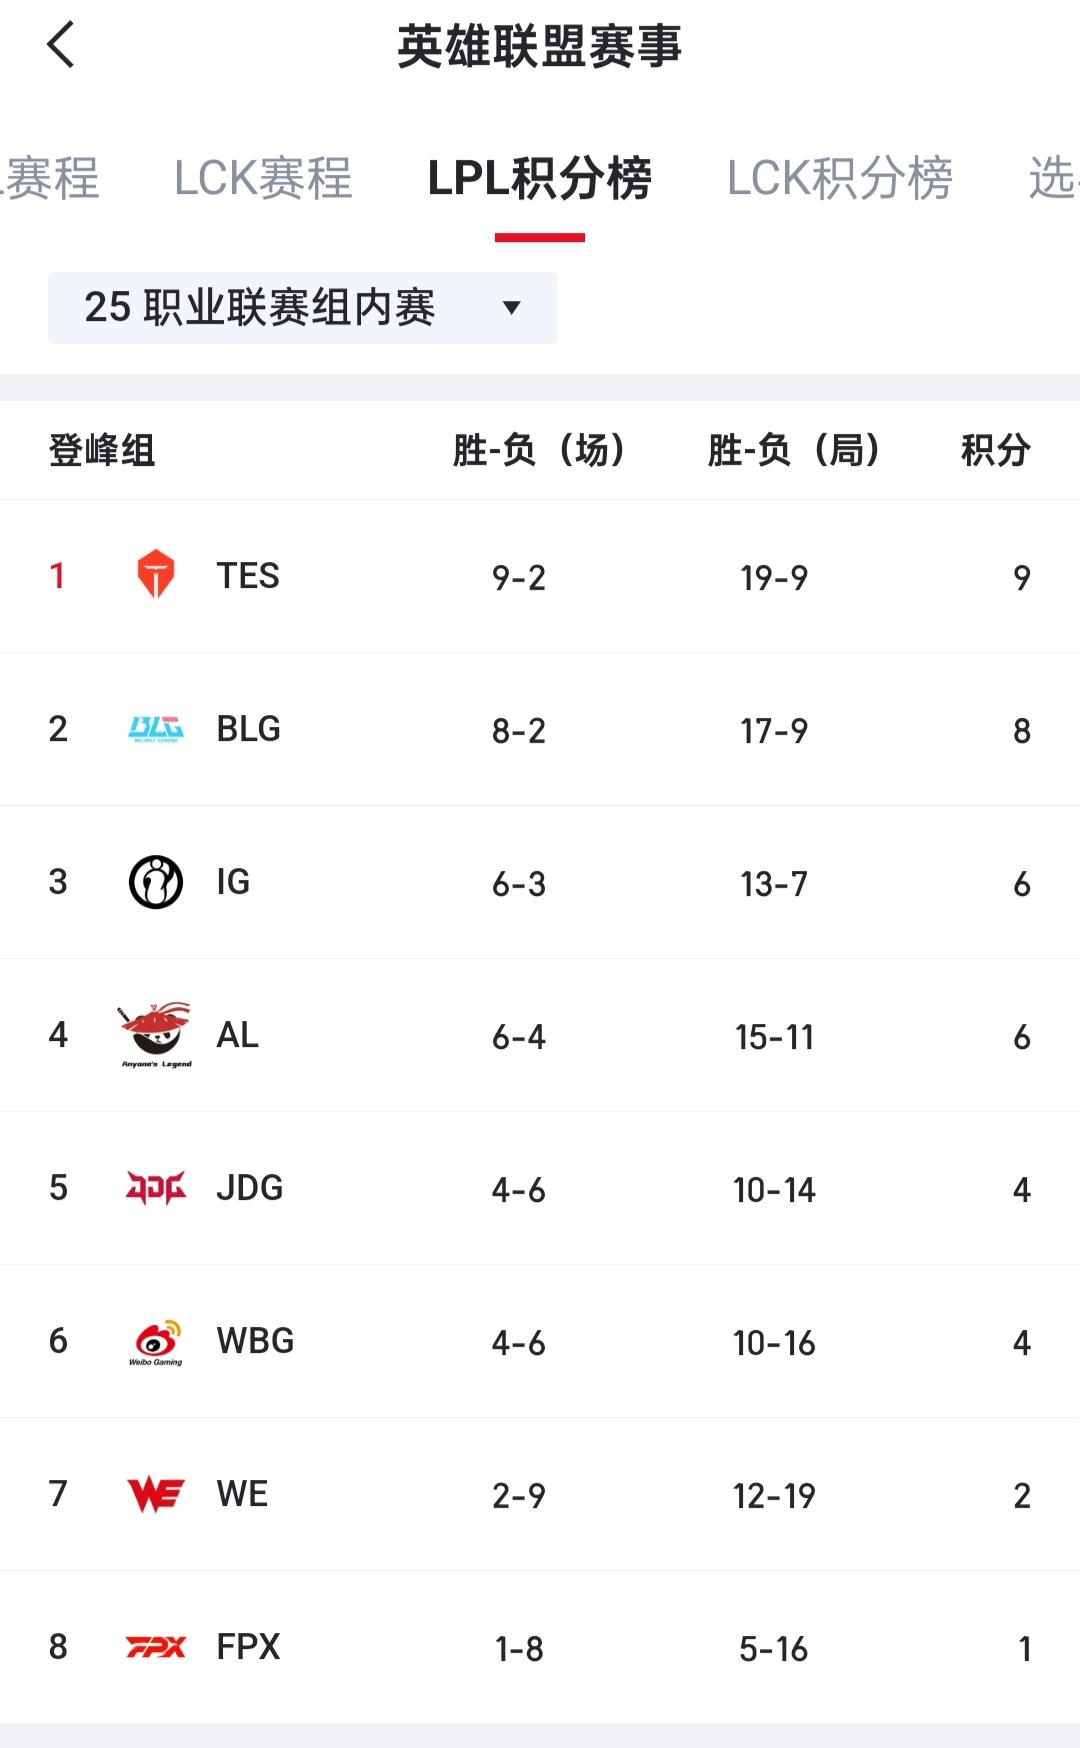
Task: Expand the 25 职业联赛组内赛 dropdown
Action: [x=303, y=308]
